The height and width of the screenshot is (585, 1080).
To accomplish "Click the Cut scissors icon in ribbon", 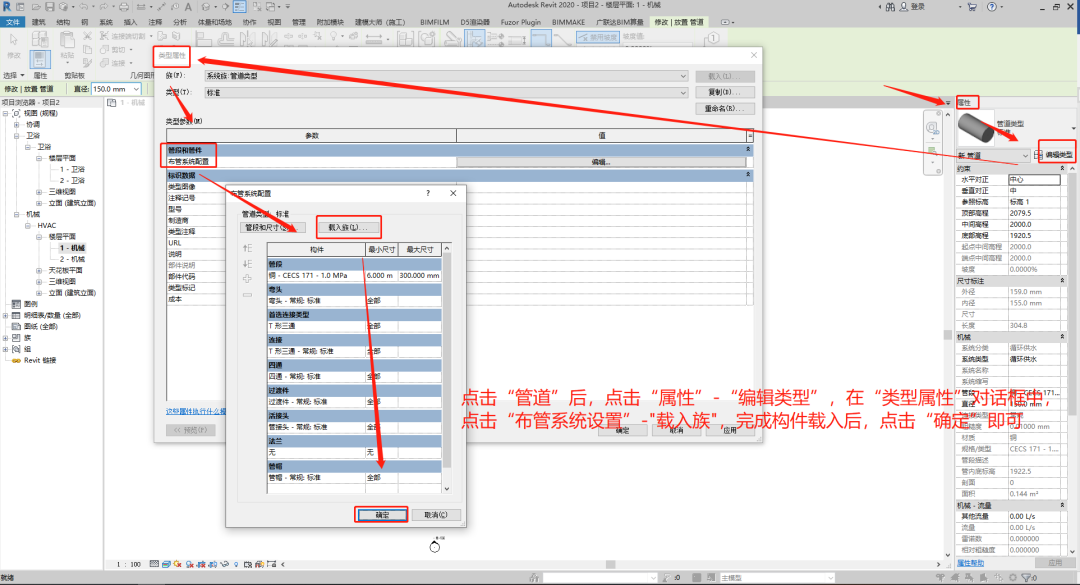I will (87, 36).
